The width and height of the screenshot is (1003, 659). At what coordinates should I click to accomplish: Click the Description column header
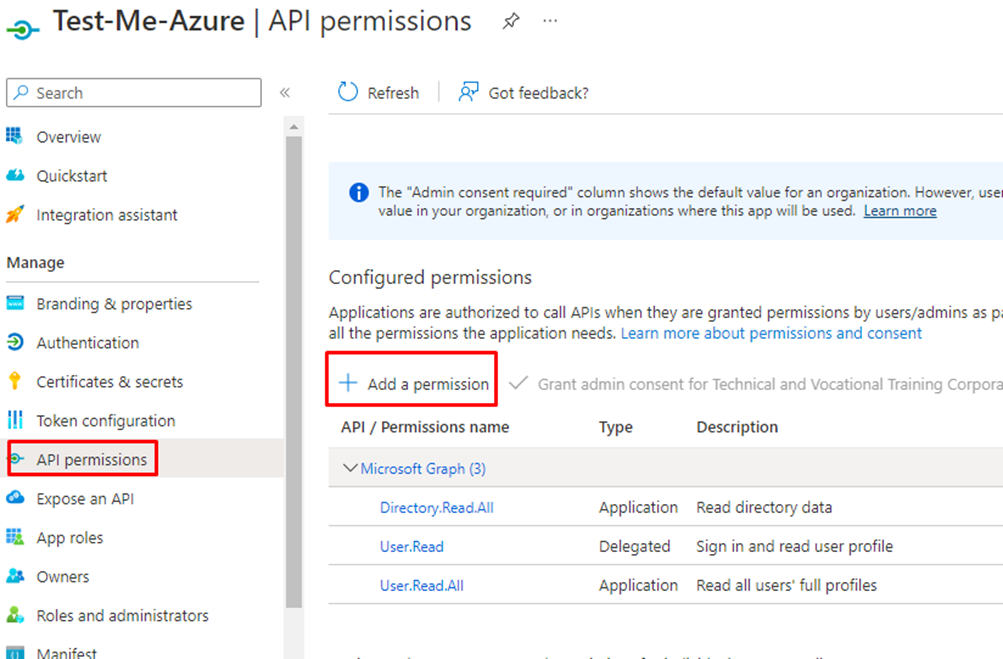point(737,427)
